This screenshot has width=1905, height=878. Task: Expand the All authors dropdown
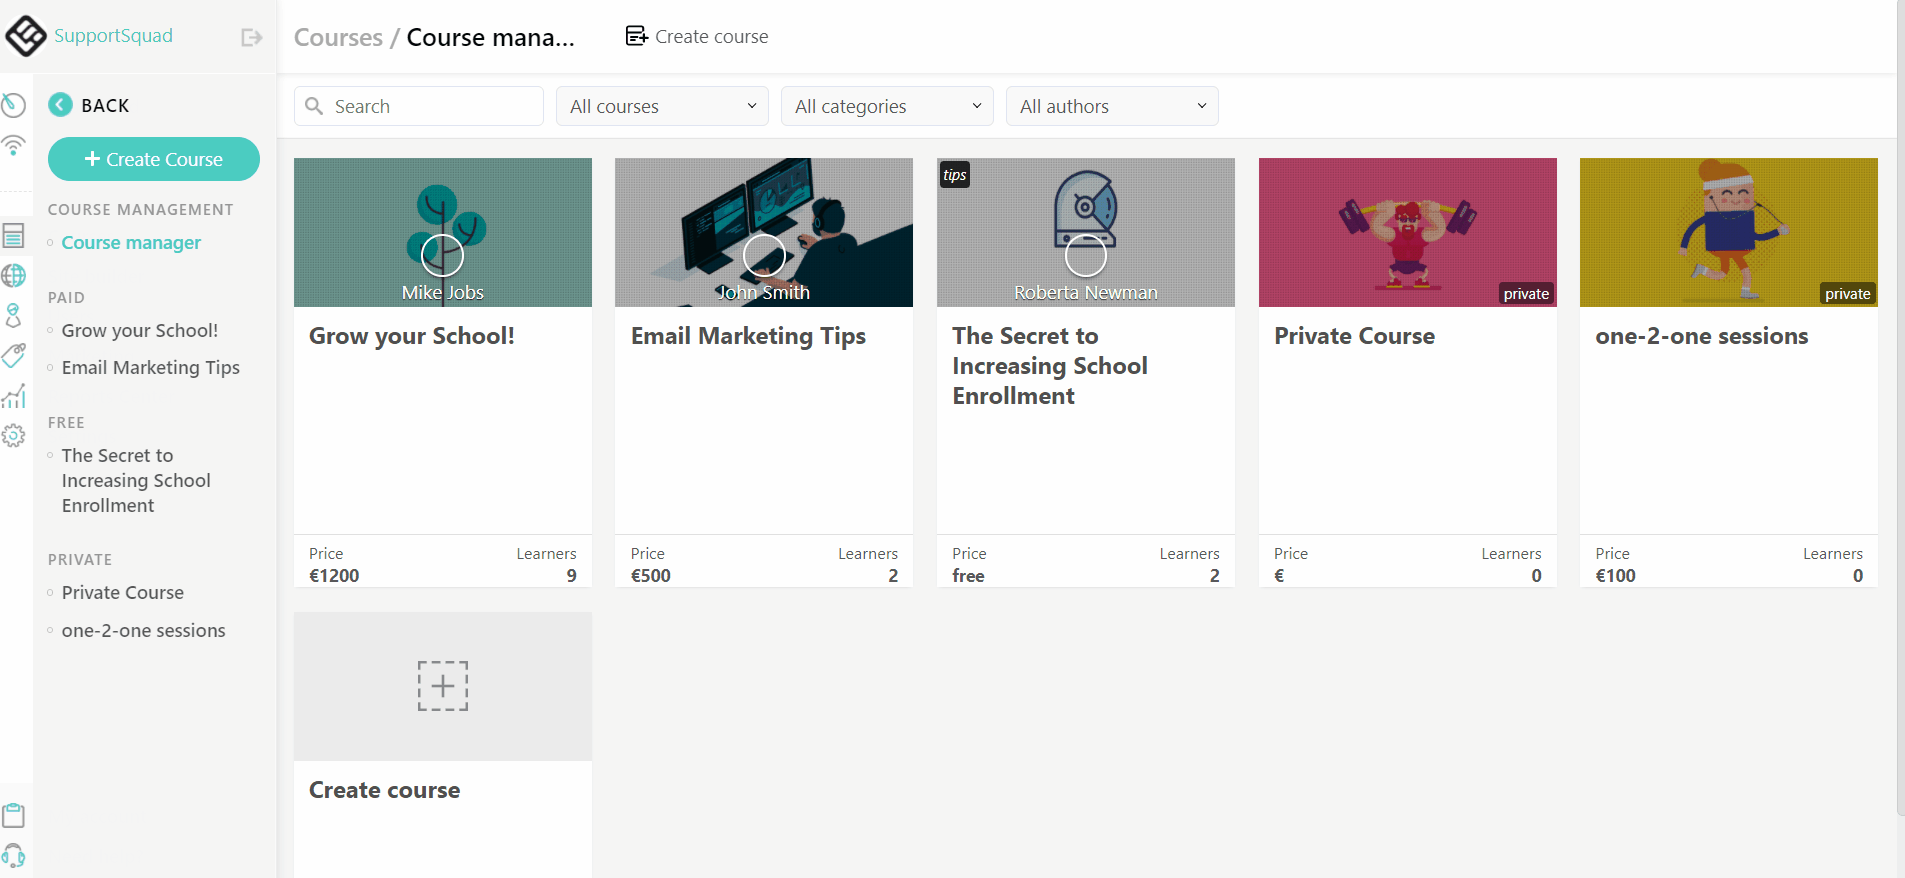[1112, 106]
